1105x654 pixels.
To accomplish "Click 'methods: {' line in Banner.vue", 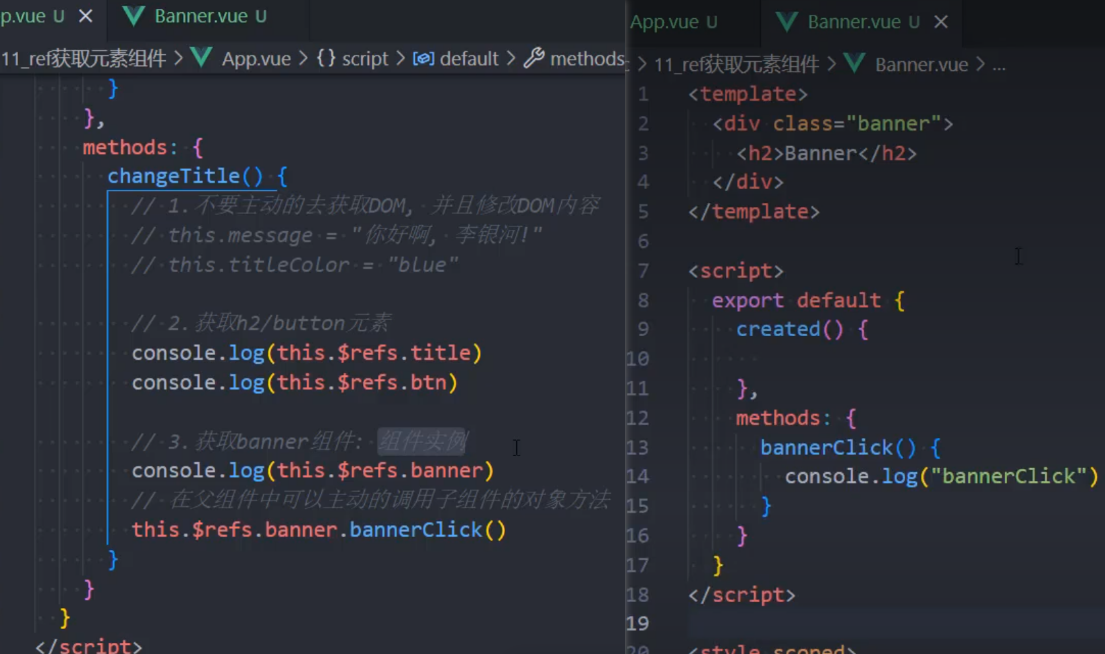I will click(x=796, y=419).
